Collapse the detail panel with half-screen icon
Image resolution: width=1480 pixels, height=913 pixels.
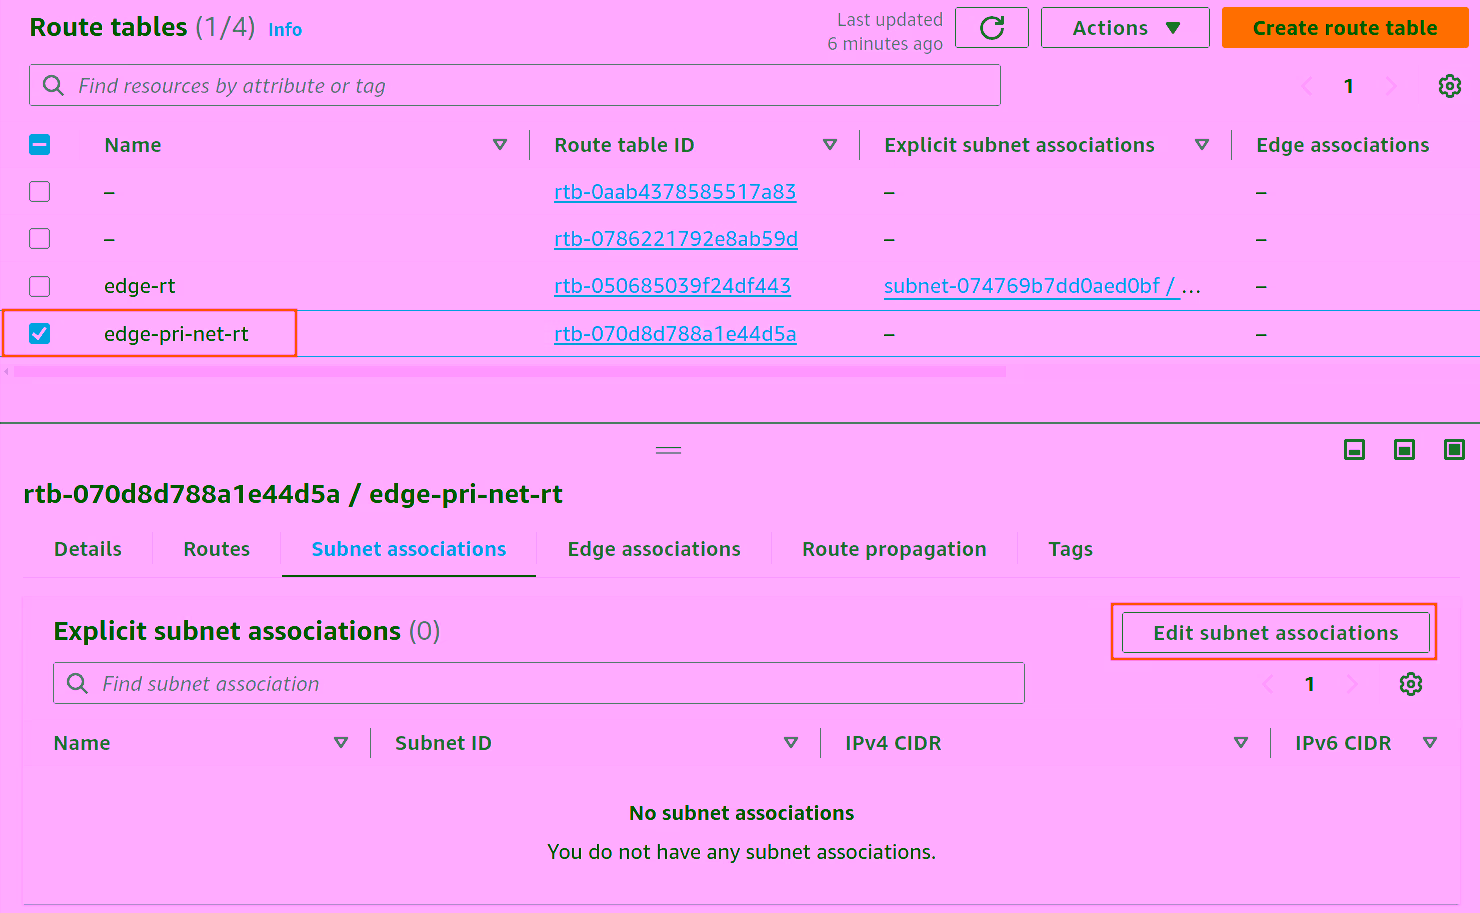[1404, 450]
